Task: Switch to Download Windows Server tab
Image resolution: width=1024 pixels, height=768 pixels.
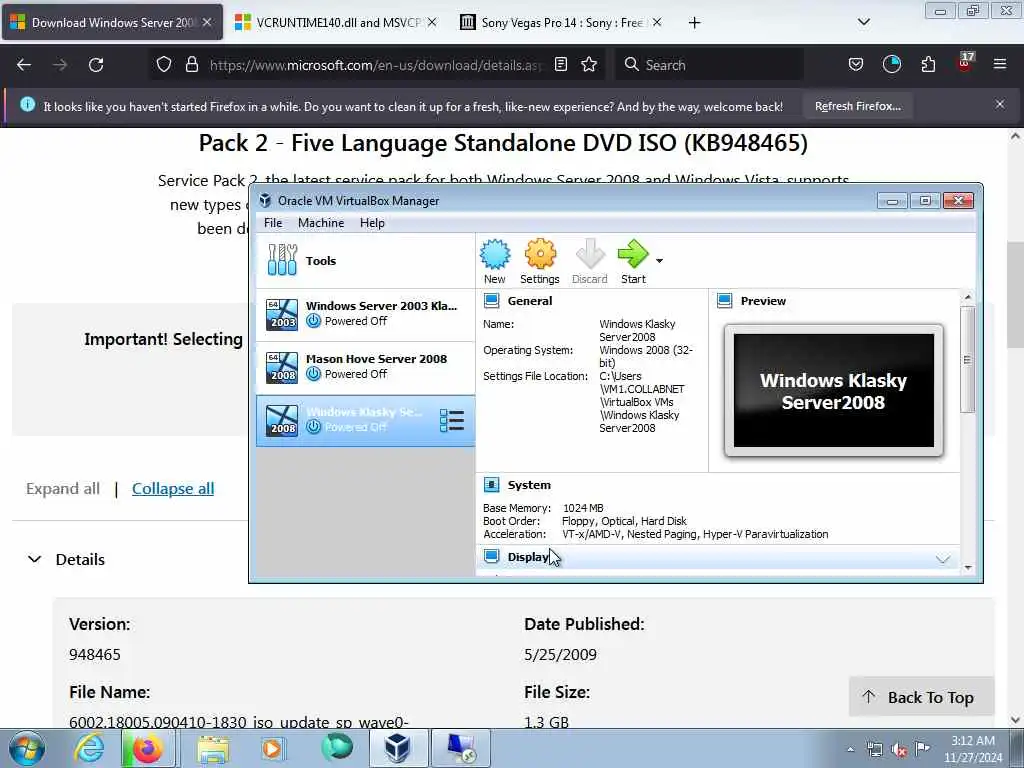Action: 112,22
